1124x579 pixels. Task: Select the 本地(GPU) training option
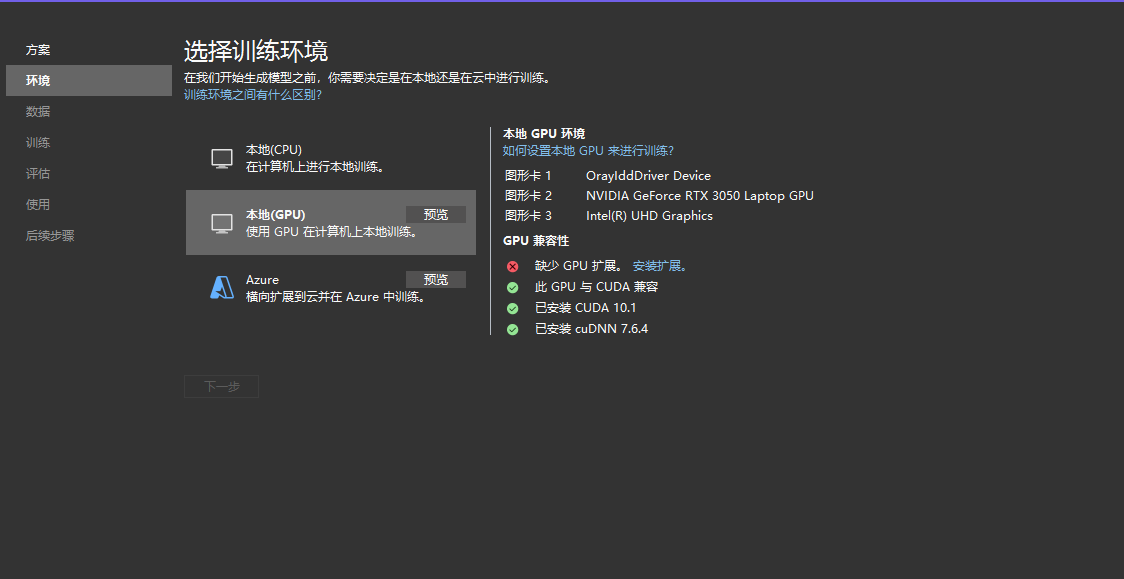point(330,222)
